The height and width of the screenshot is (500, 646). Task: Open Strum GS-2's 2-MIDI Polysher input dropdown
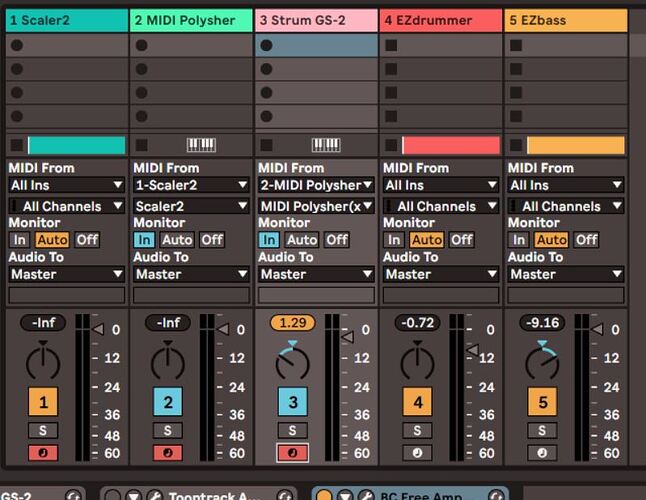pos(316,185)
